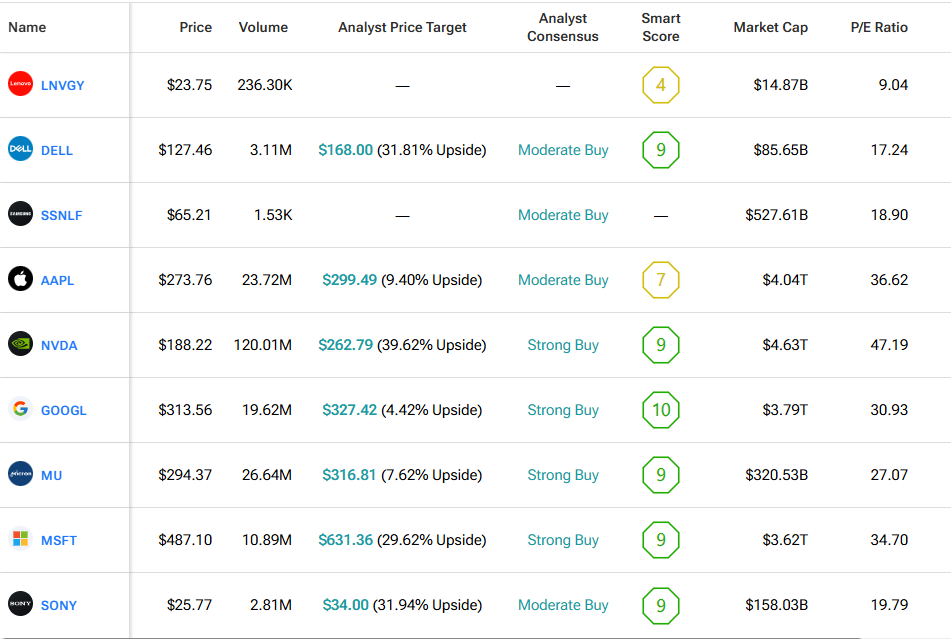951x639 pixels.
Task: Open the MSFT ticker link
Action: [x=59, y=540]
